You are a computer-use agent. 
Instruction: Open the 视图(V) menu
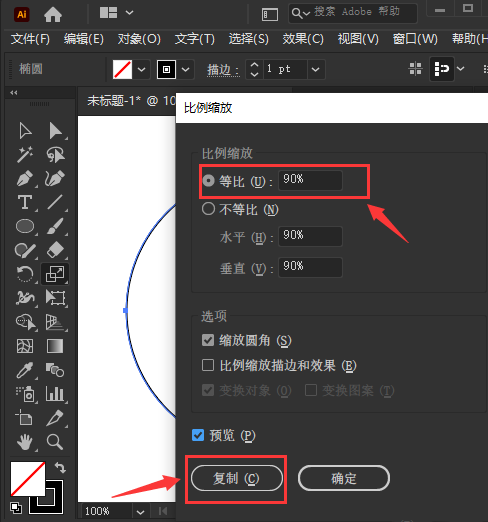[x=358, y=39]
